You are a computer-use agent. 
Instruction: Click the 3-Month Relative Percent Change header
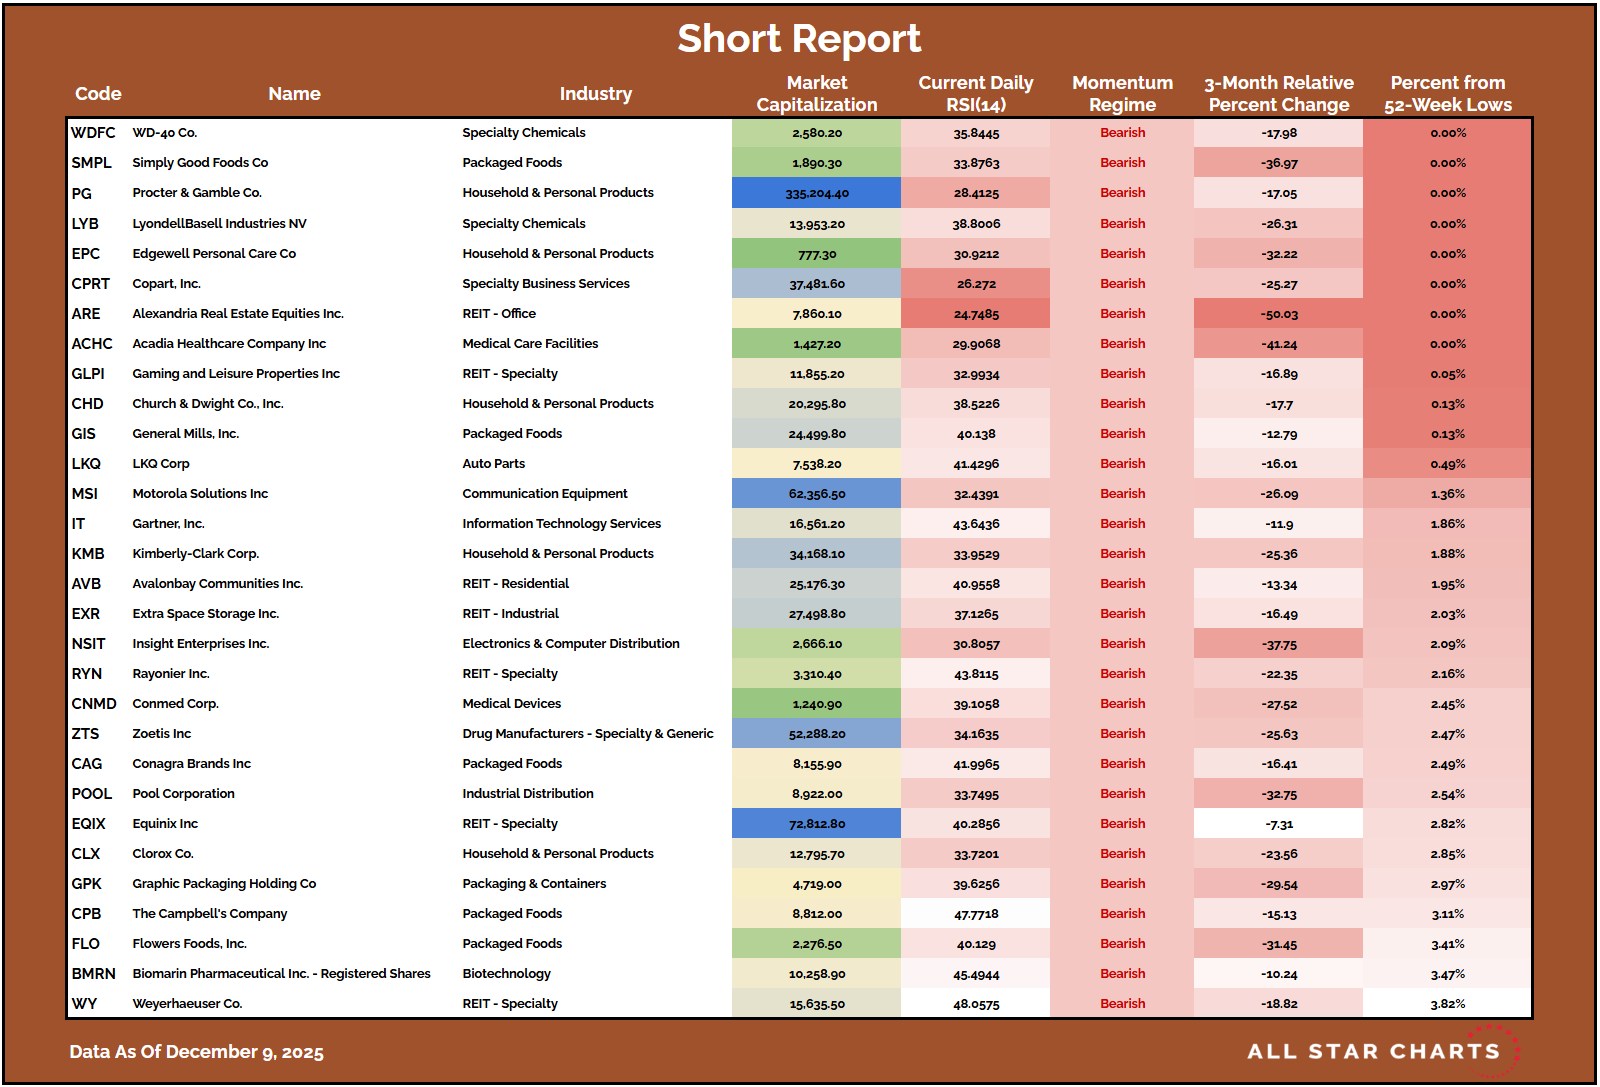[1278, 94]
